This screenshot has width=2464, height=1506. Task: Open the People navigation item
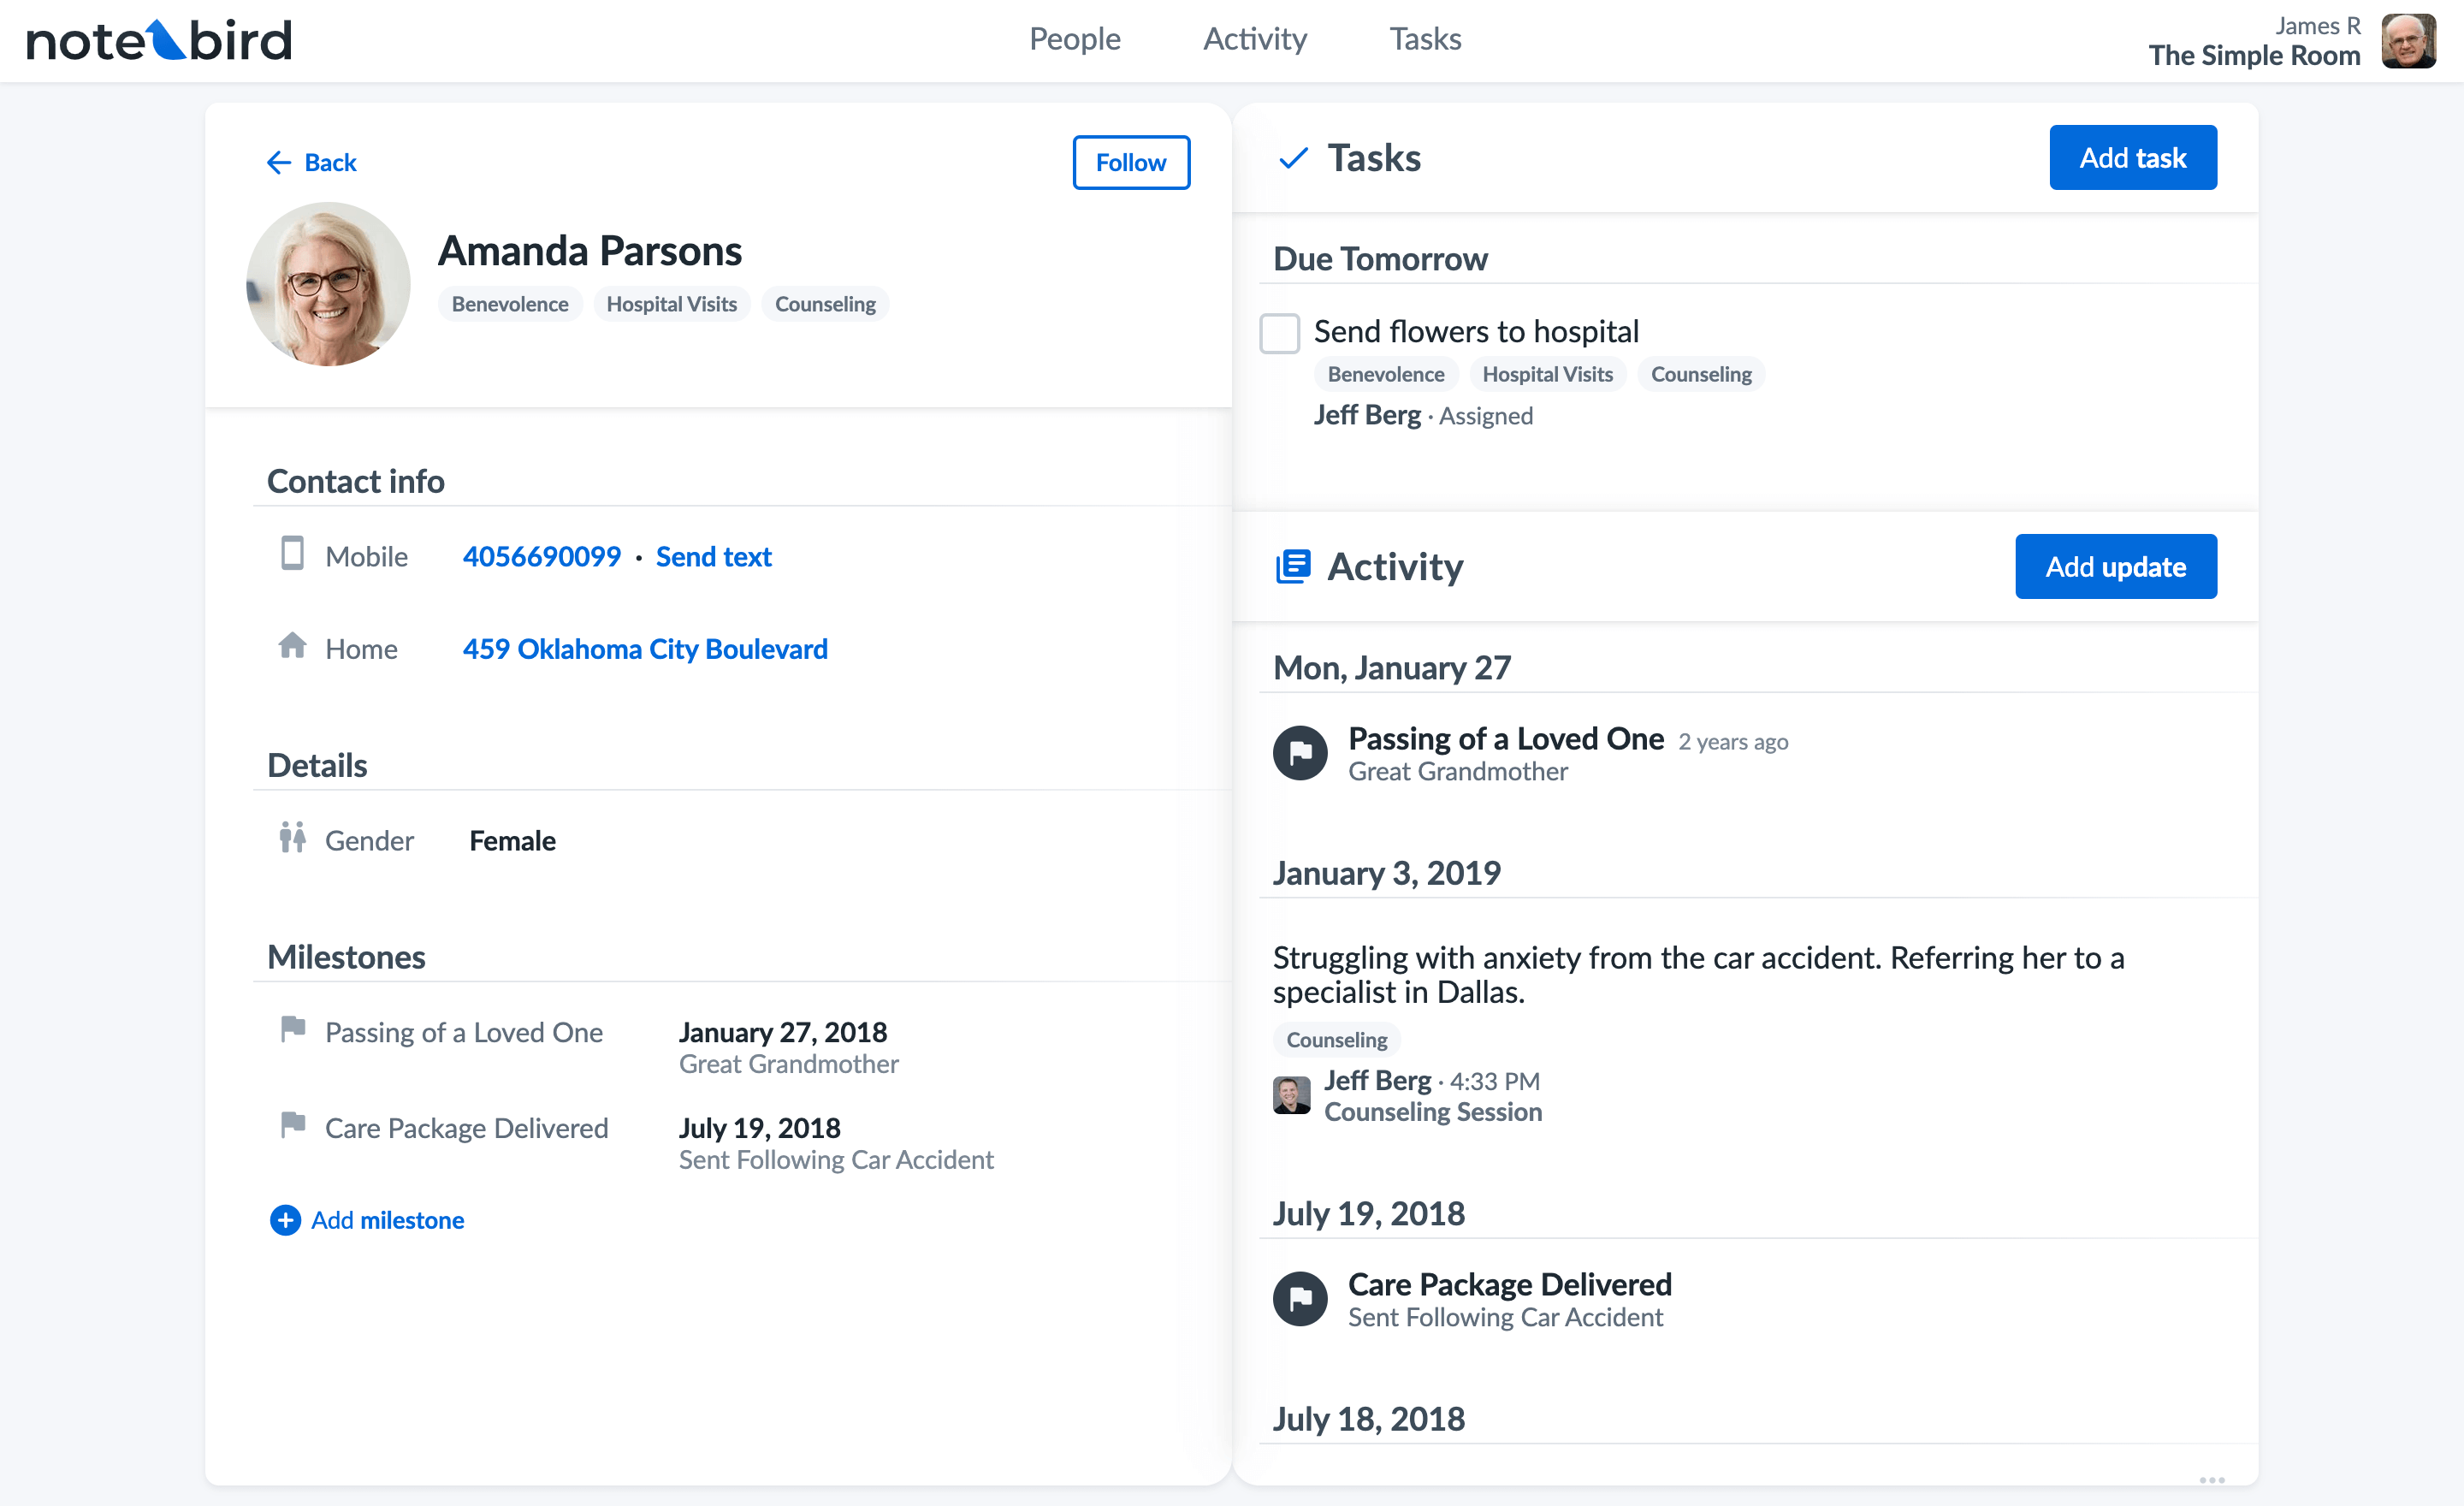tap(1074, 39)
